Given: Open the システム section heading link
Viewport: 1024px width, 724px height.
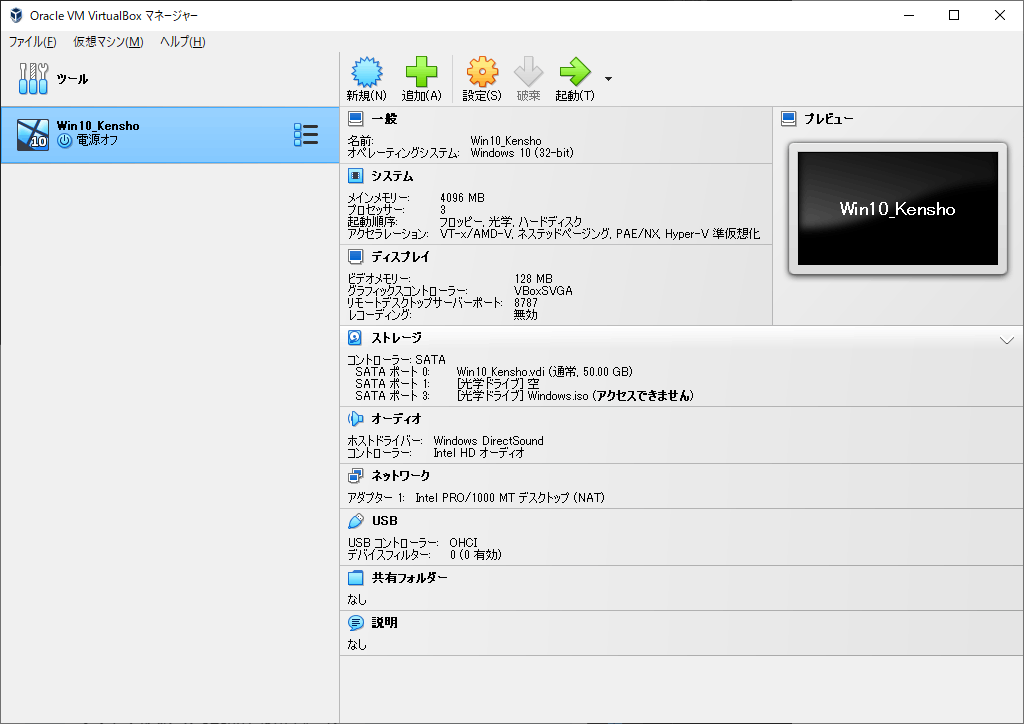Looking at the screenshot, I should [x=392, y=176].
